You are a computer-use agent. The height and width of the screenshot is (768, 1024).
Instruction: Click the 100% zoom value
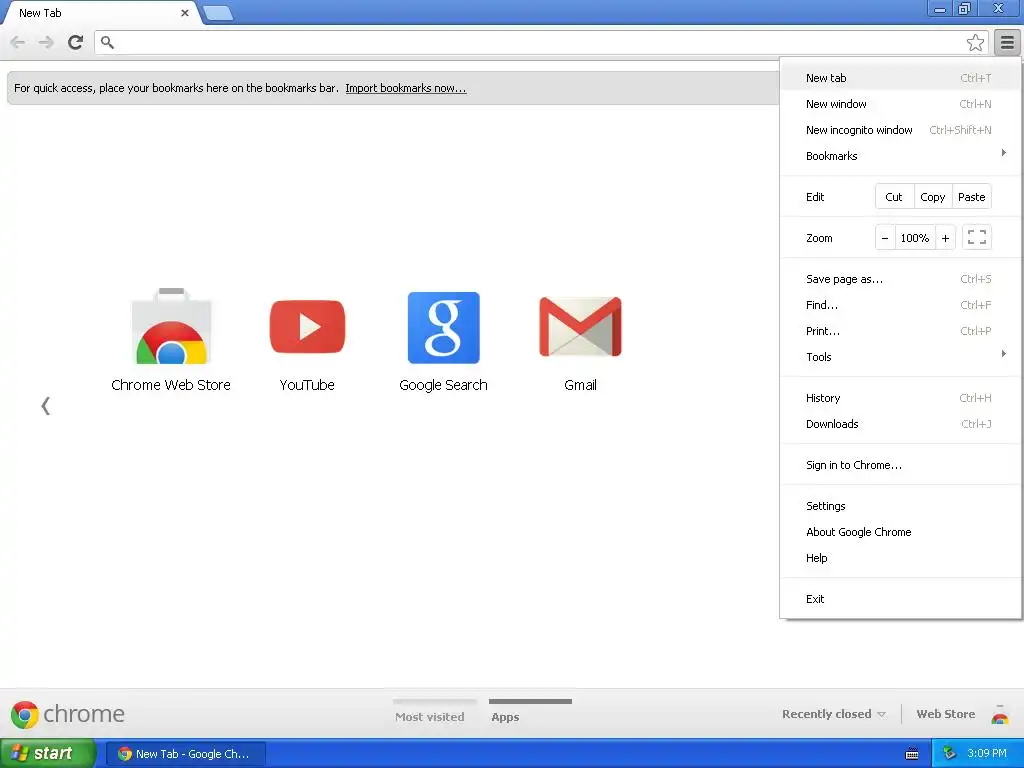click(x=914, y=238)
